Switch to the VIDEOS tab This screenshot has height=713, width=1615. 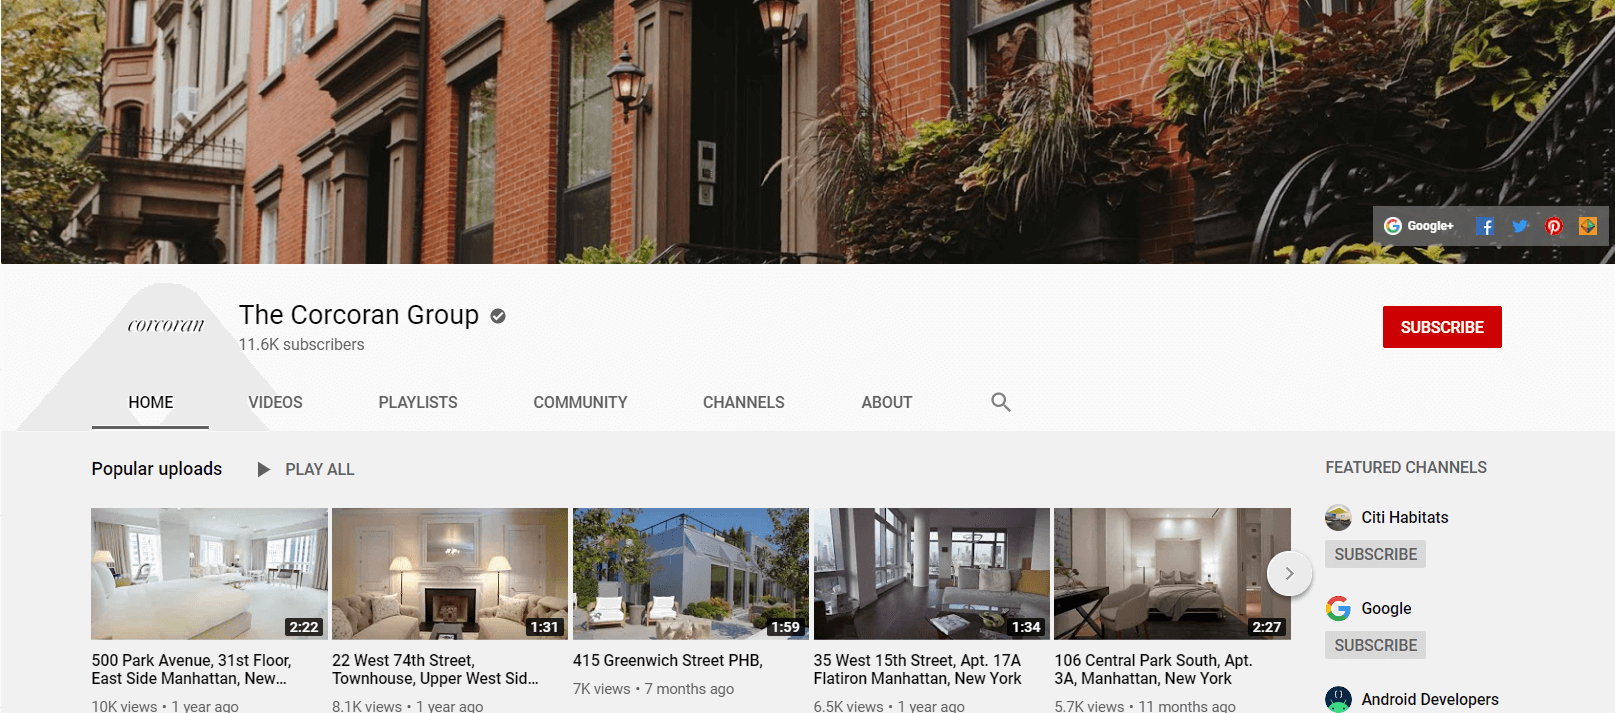(x=275, y=402)
